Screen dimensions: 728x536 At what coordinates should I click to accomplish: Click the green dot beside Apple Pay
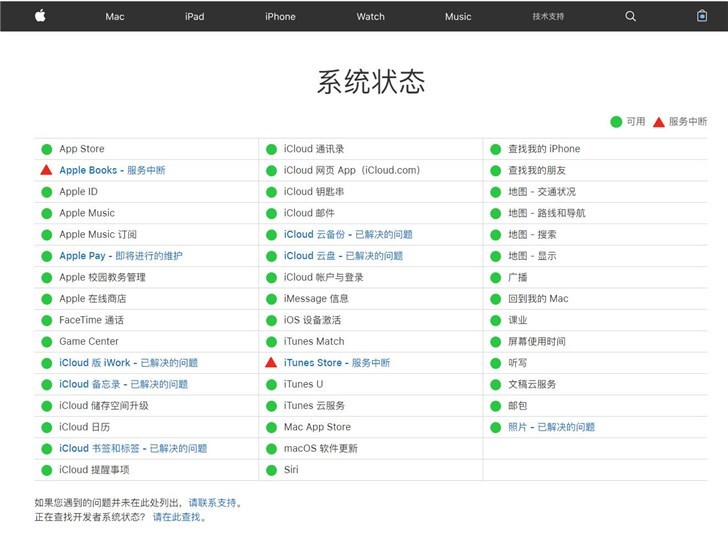coord(46,256)
